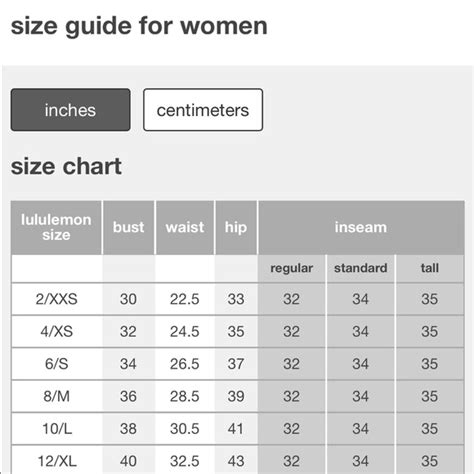Click the 39 hip value cell
Image resolution: width=474 pixels, height=474 pixels.
point(236,396)
